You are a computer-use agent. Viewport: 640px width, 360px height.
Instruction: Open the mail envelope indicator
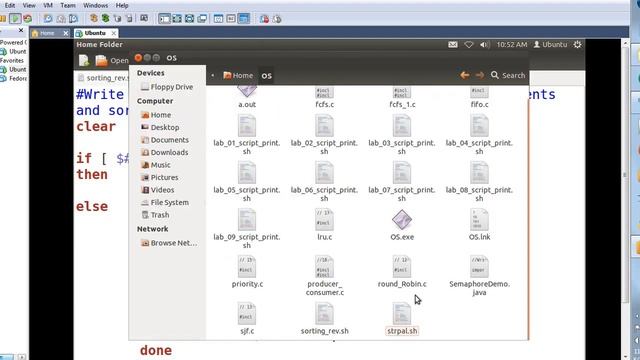click(453, 44)
